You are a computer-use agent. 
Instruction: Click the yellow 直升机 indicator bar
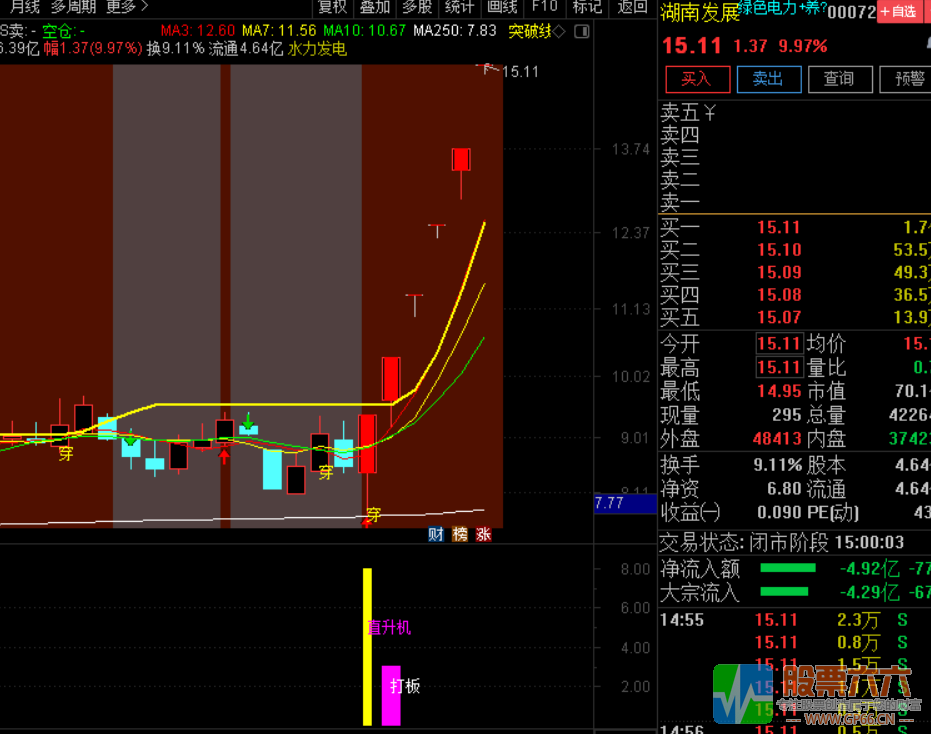click(x=367, y=646)
